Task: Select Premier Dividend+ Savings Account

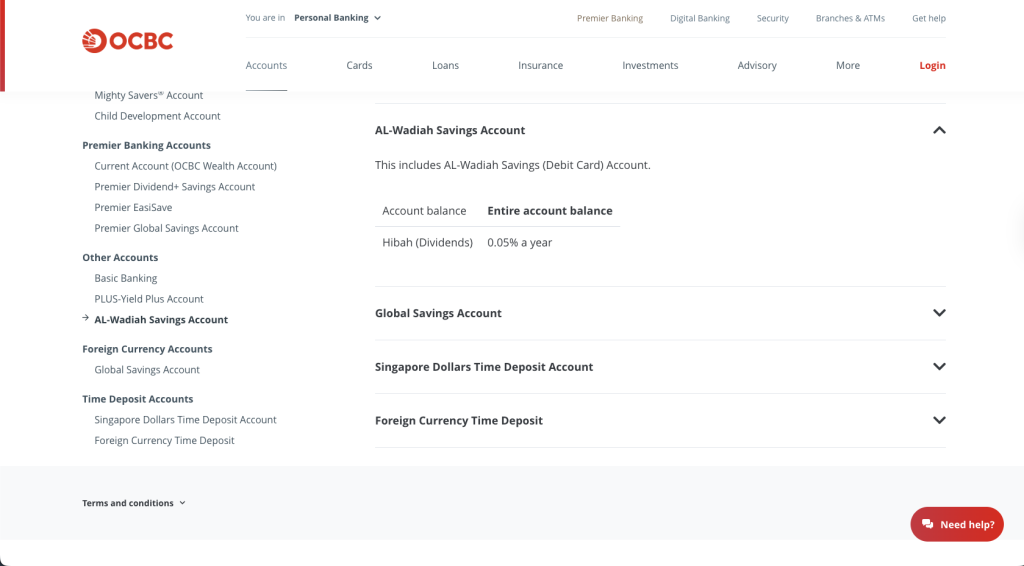Action: coord(174,187)
